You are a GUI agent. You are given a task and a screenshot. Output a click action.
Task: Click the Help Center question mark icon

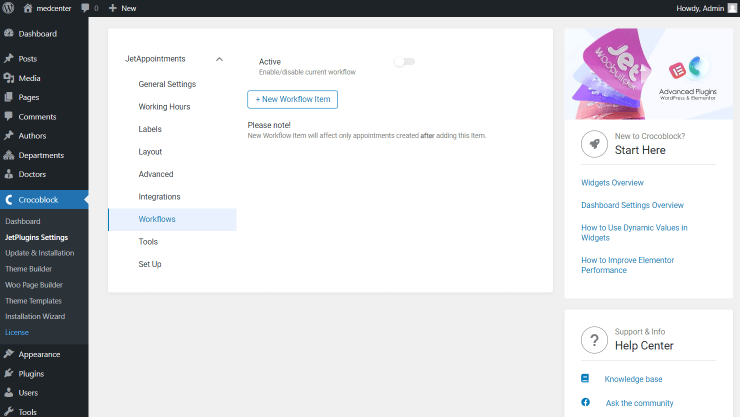coord(594,340)
